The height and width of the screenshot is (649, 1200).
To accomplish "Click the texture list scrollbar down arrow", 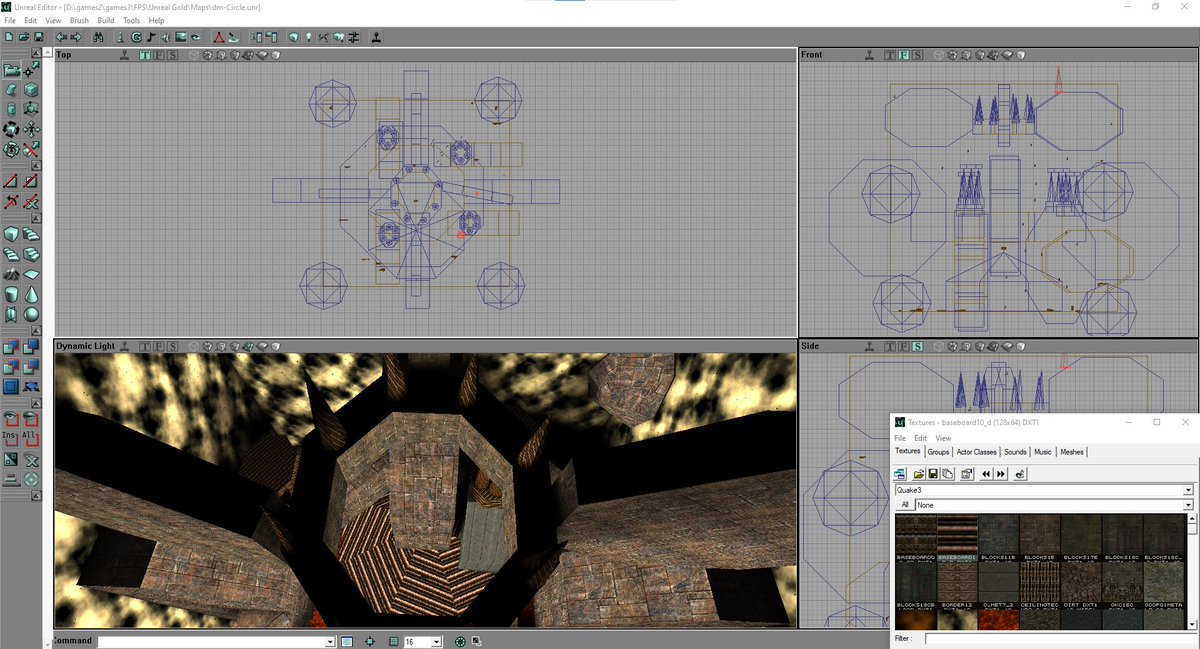I will pos(1193,625).
